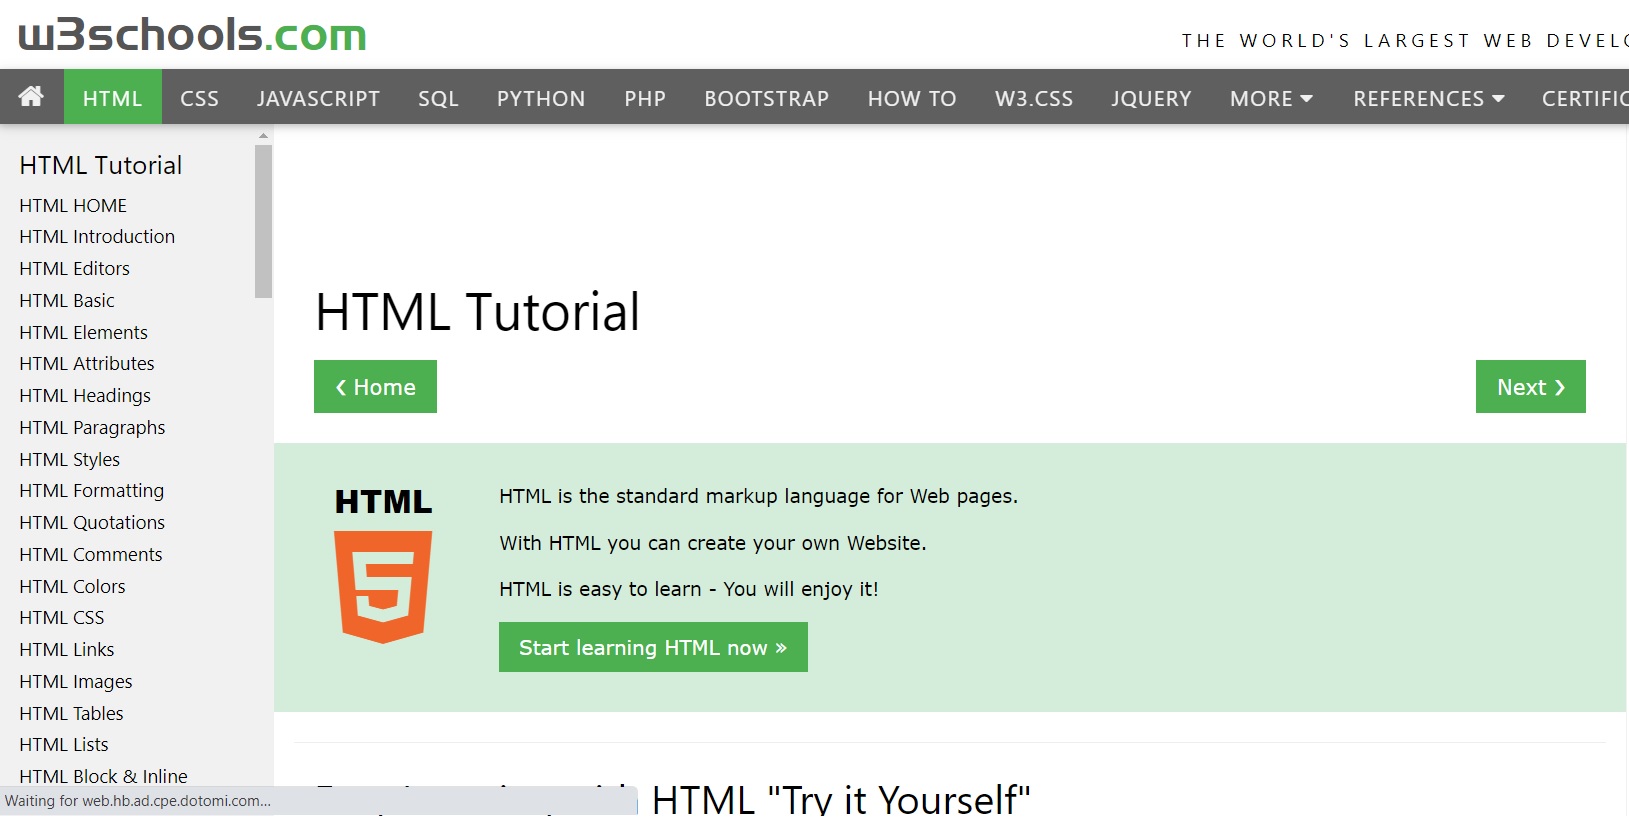Screen dimensions: 1629x823
Task: Select HTML Colors lesson
Action: (x=72, y=587)
